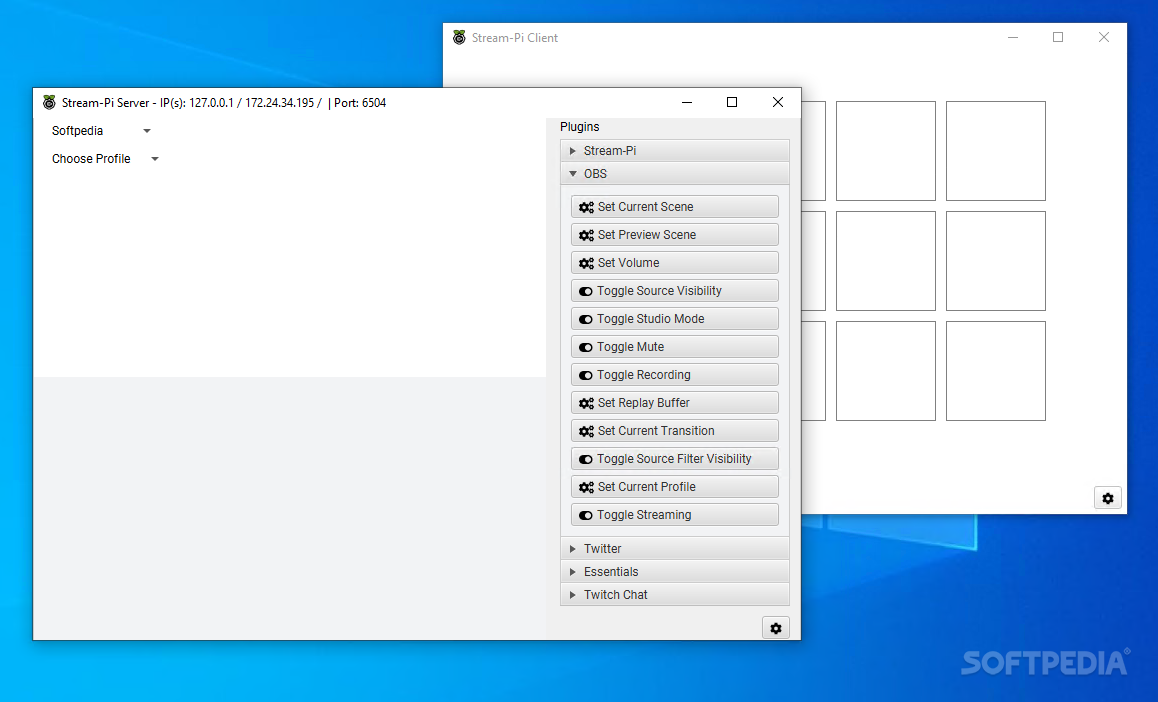Screen dimensions: 1158x702
Task: Maximize the Stream-Pi Server window
Action: (x=732, y=102)
